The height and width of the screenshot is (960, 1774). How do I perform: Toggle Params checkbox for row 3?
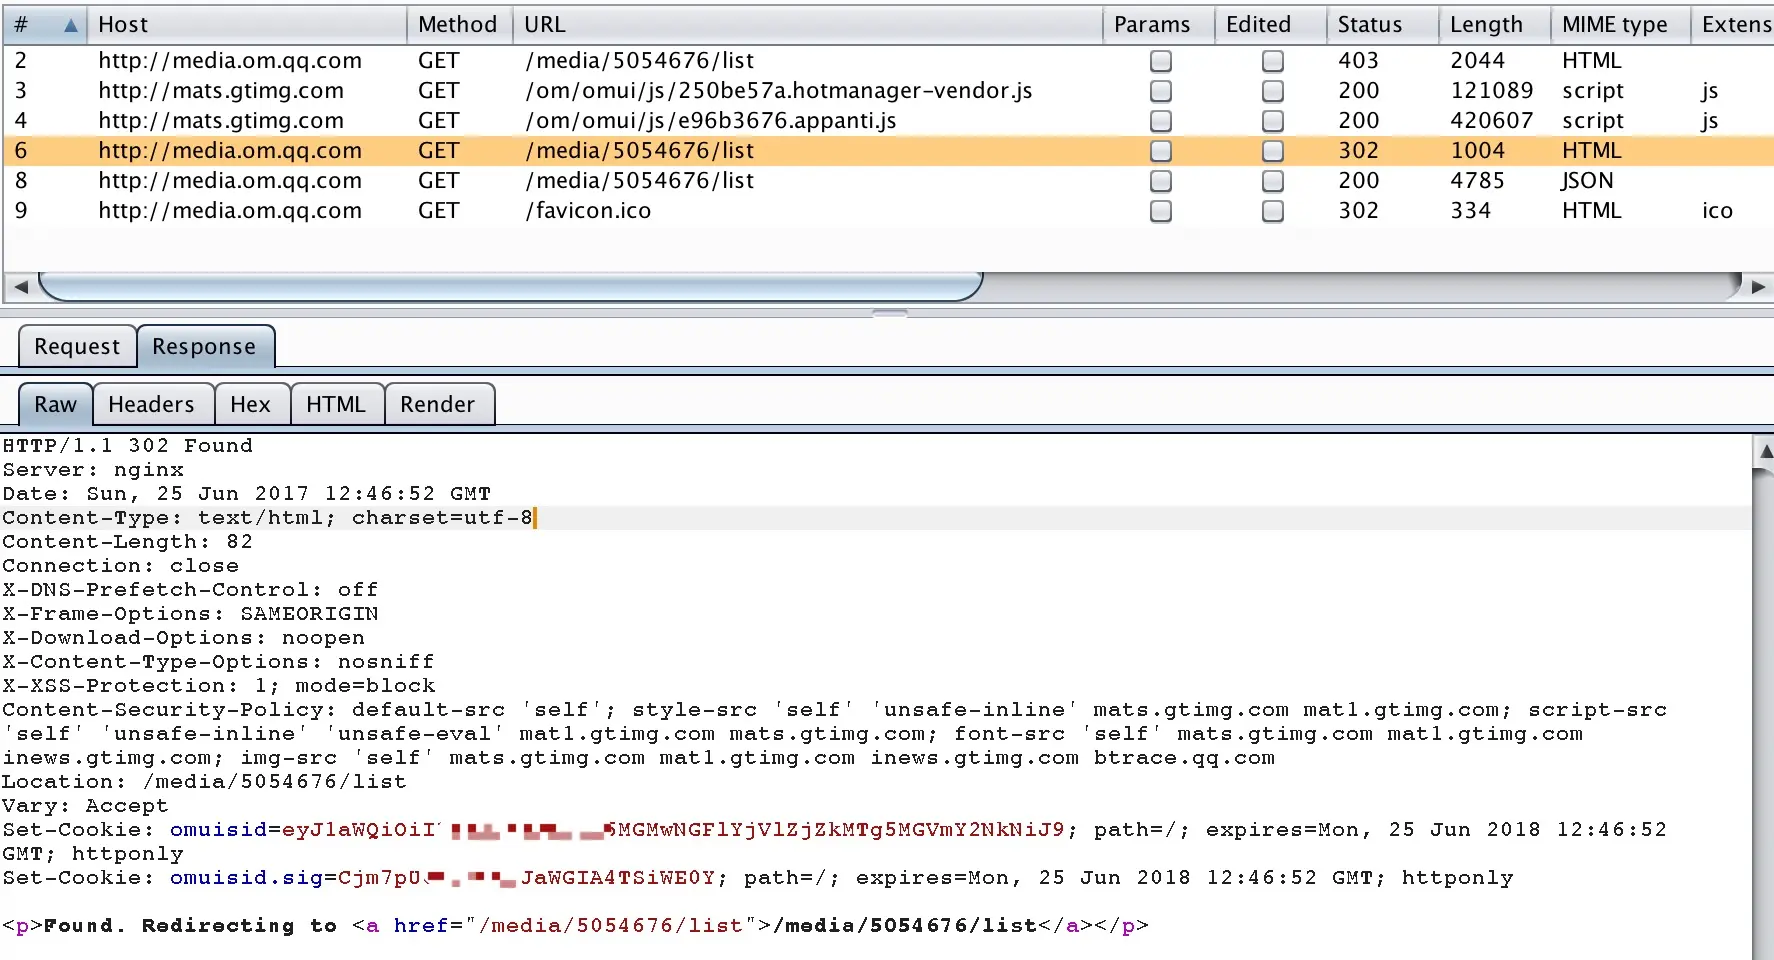(1161, 91)
